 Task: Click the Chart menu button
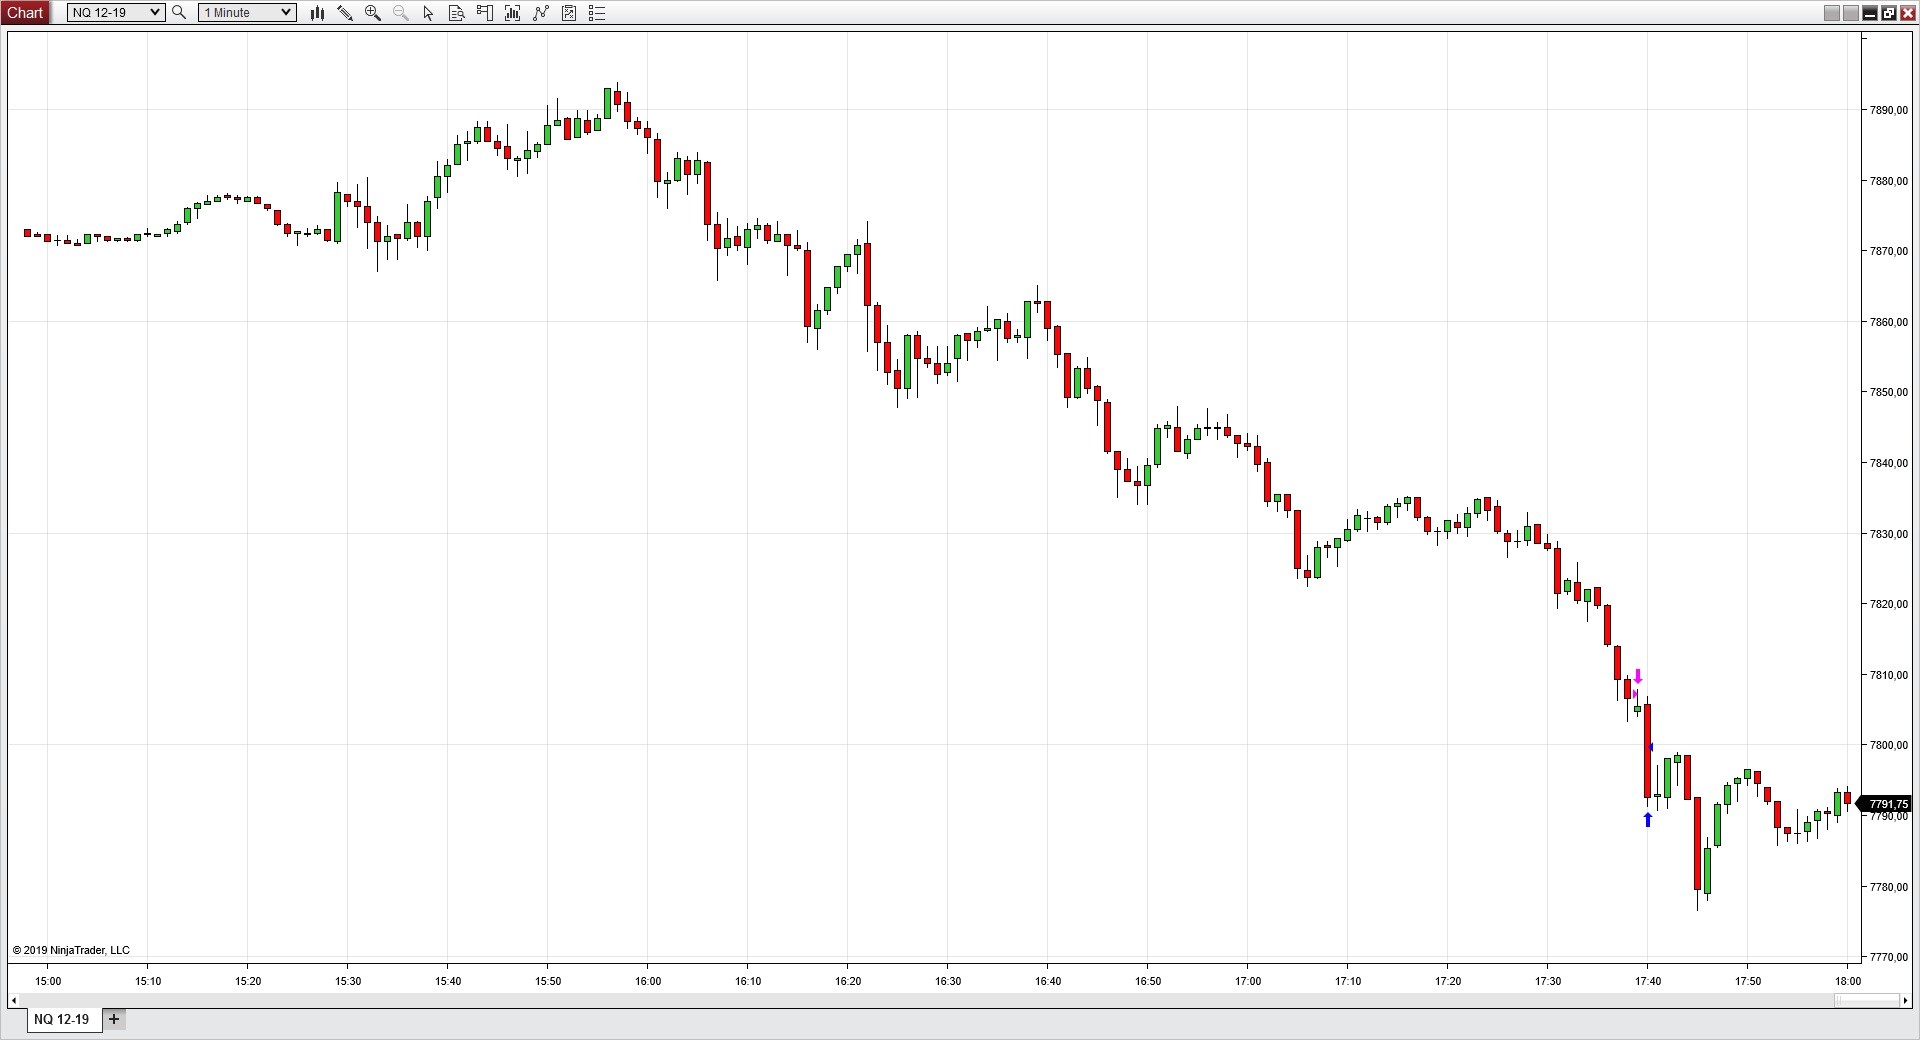25,13
